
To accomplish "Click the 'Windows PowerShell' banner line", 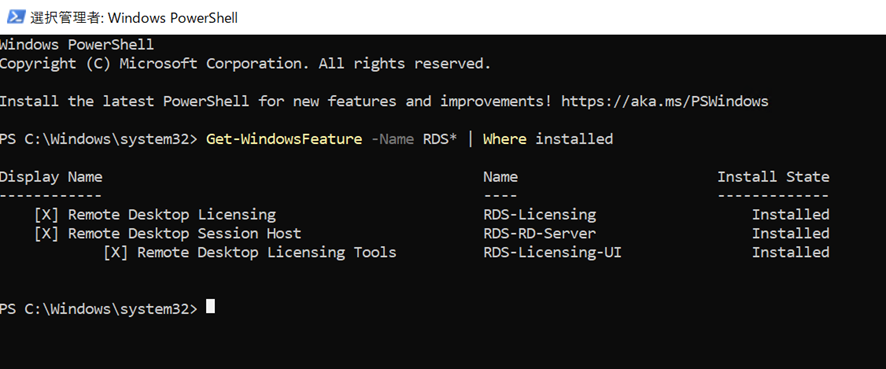I will click(77, 45).
